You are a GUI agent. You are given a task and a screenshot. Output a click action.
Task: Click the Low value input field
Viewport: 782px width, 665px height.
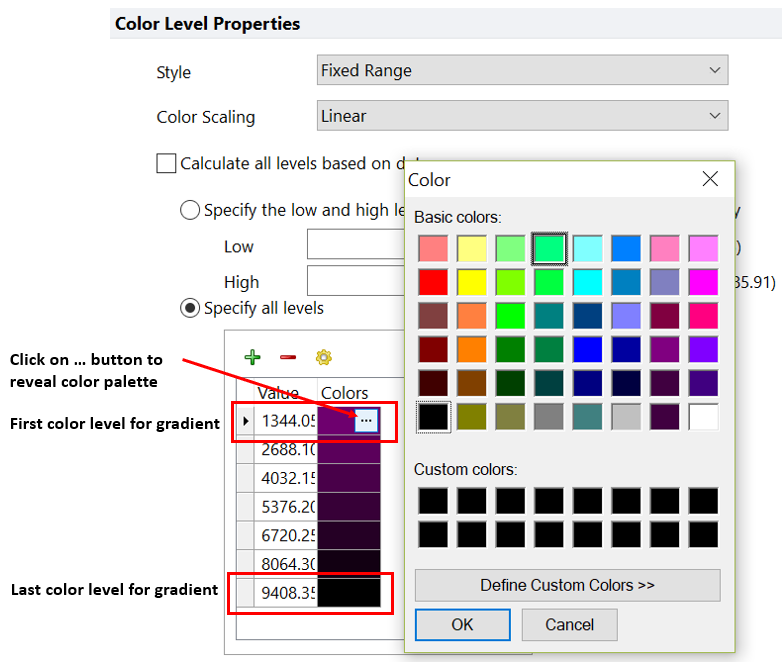[355, 246]
